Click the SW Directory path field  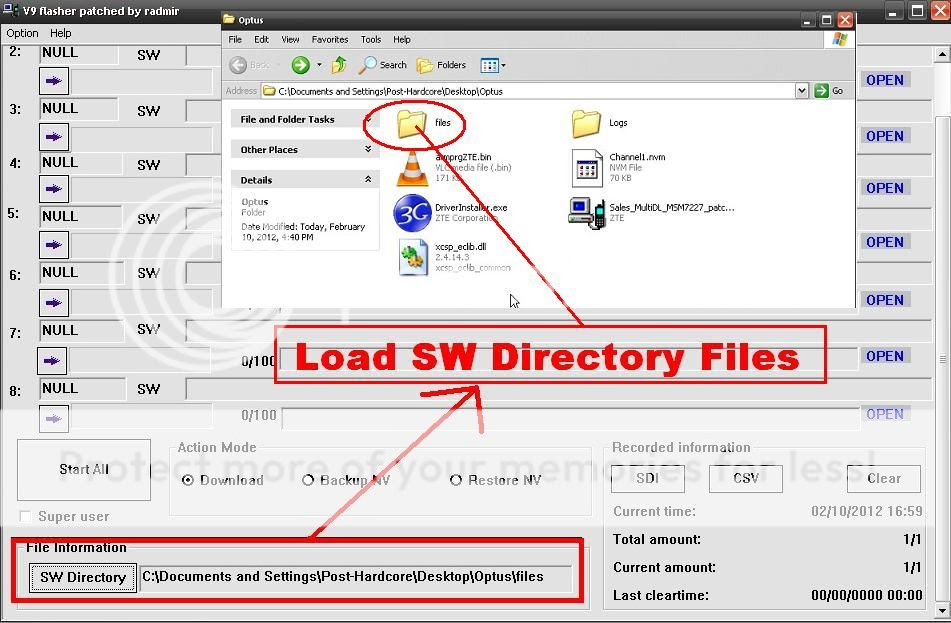tap(356, 577)
